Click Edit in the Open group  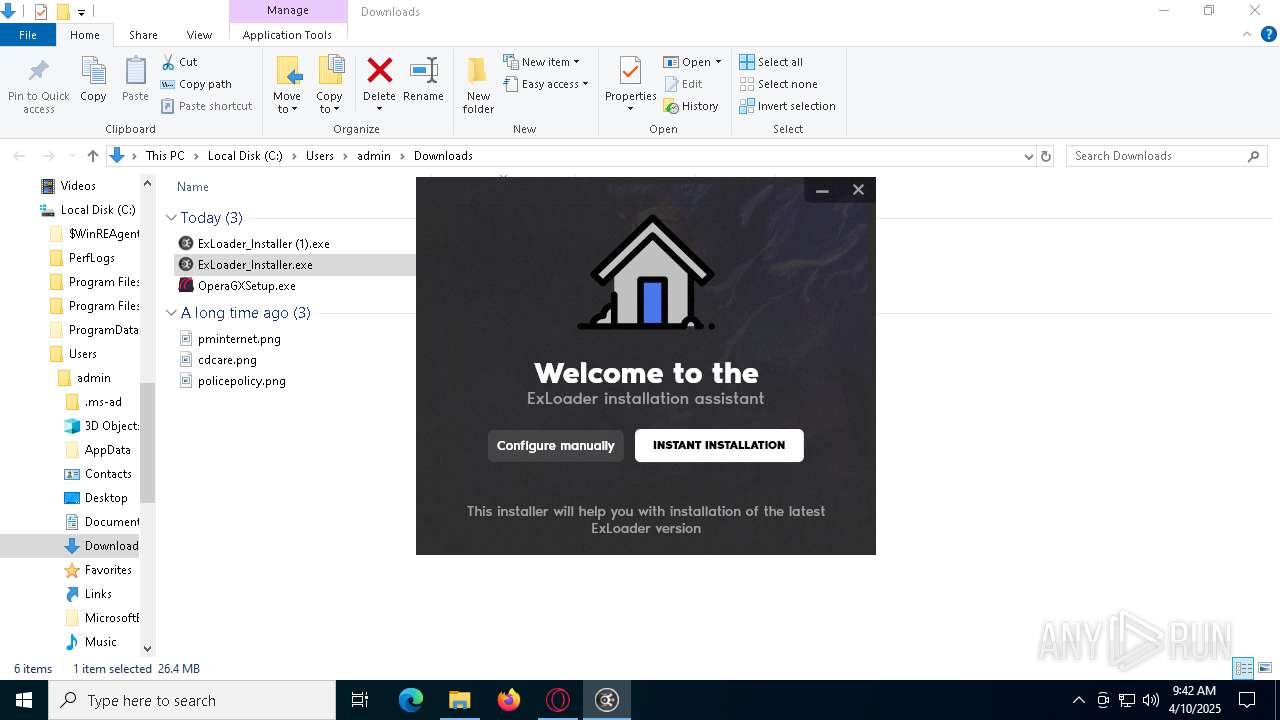click(x=683, y=84)
